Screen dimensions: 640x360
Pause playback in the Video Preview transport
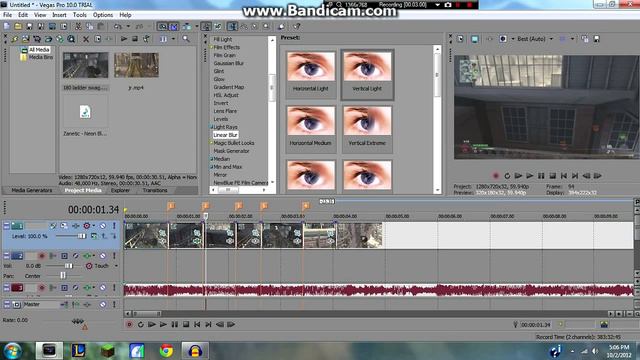click(541, 176)
